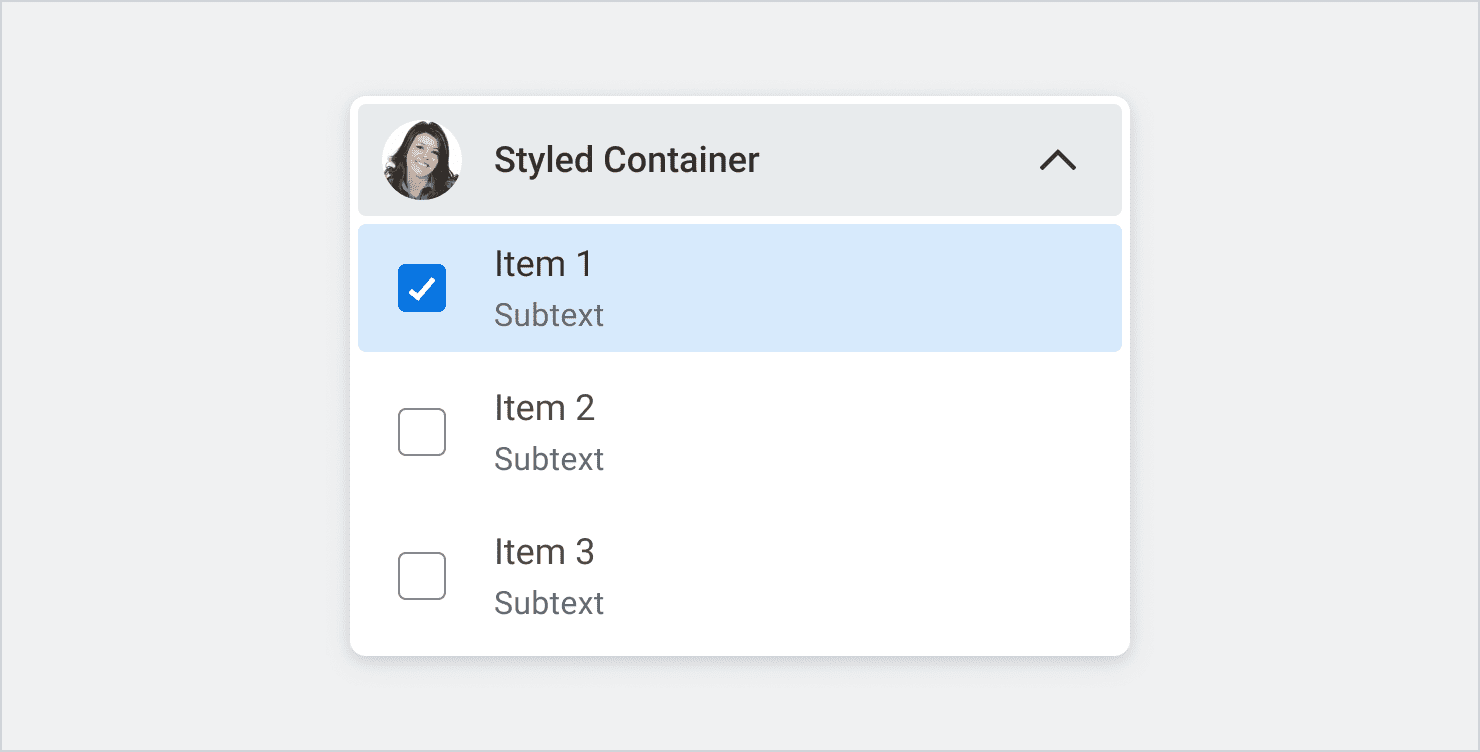Click empty header space left of the chevron
This screenshot has height=752, width=1480.
click(x=900, y=160)
